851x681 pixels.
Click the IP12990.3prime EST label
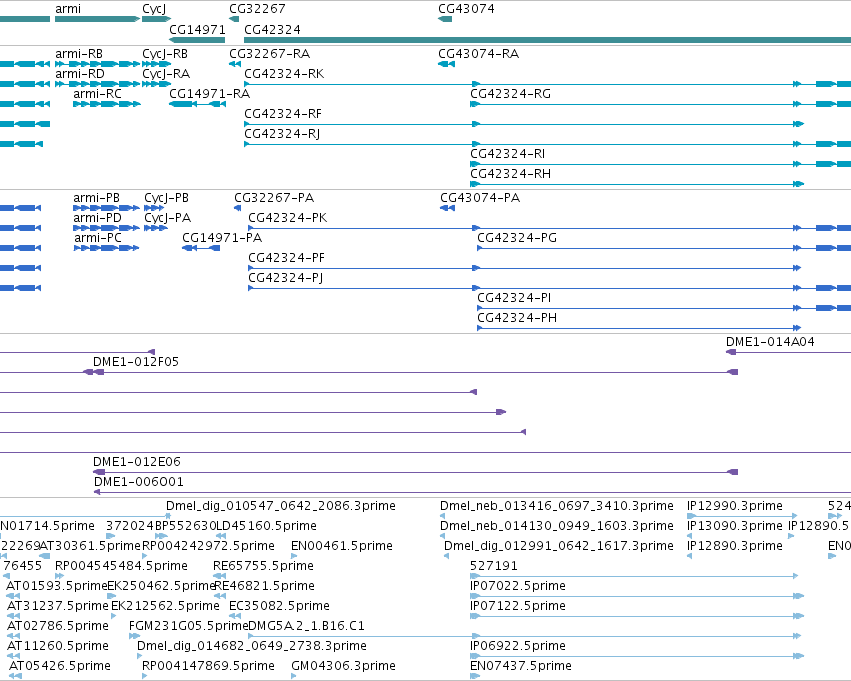[735, 506]
